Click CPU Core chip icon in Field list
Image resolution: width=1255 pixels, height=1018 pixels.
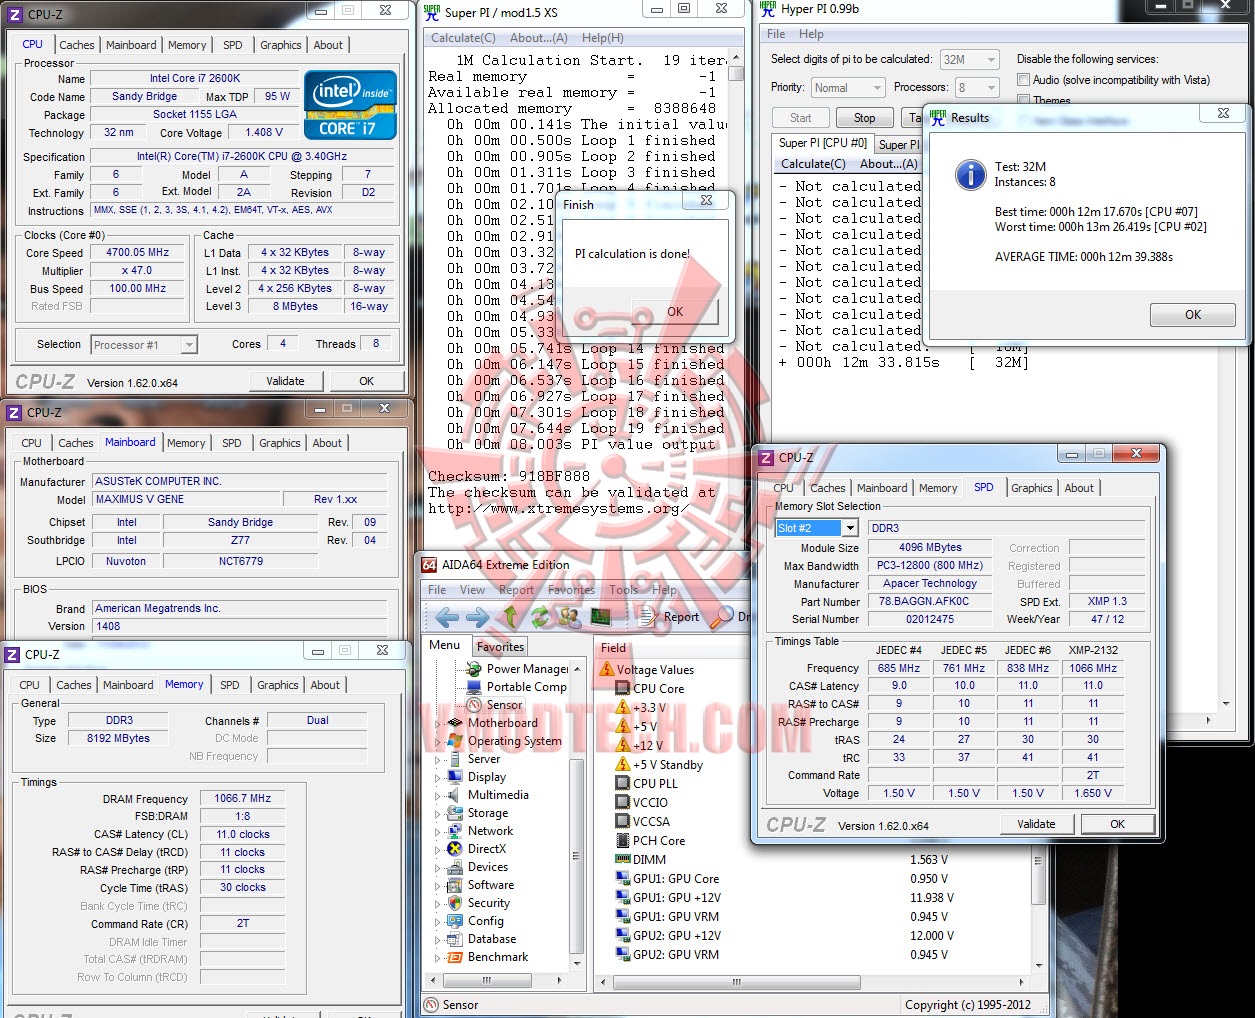[x=623, y=688]
